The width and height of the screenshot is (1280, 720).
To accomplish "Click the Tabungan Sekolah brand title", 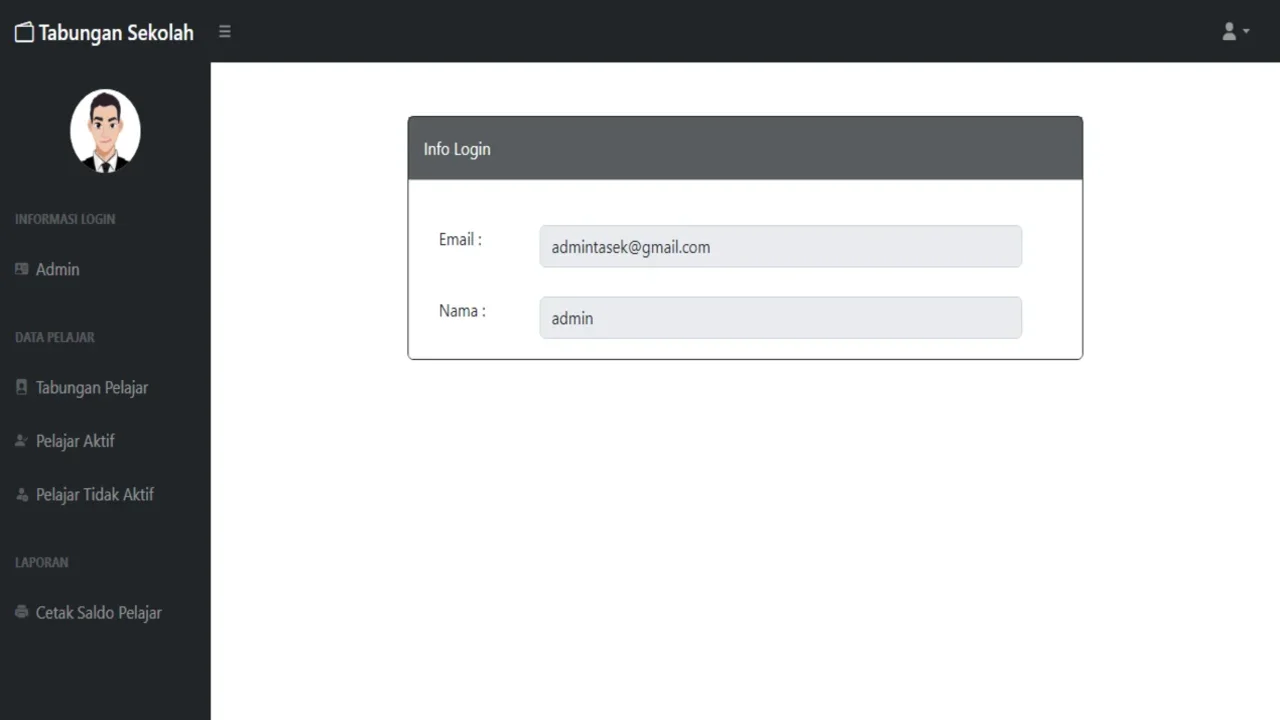I will point(116,32).
